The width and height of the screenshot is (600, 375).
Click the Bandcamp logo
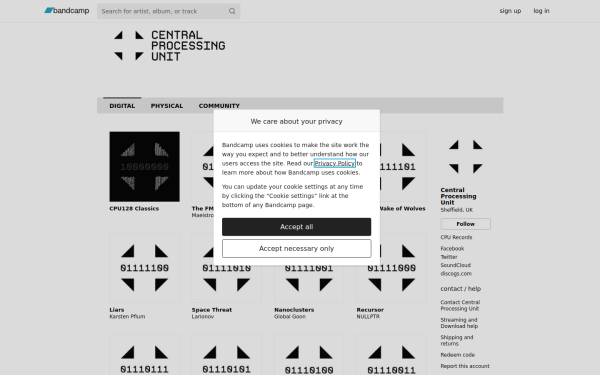point(67,11)
